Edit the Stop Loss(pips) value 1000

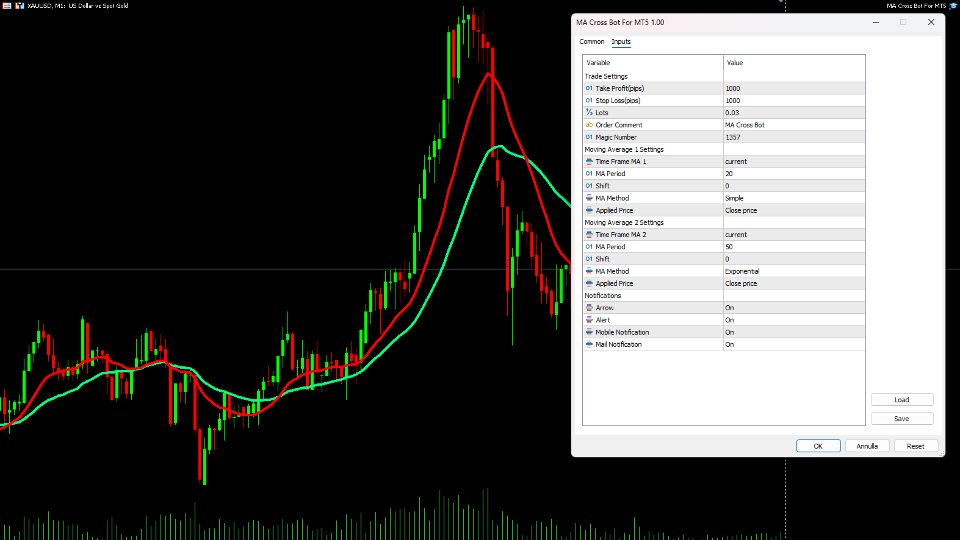[794, 100]
